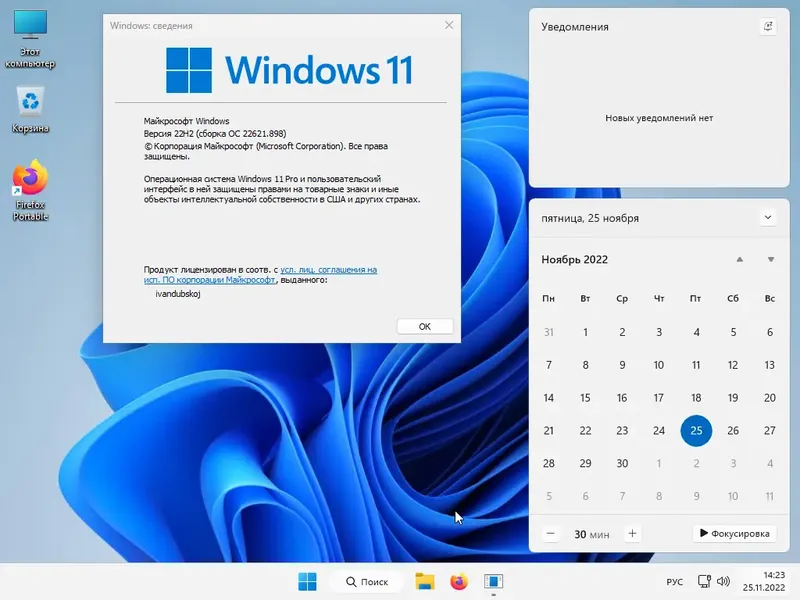Image resolution: width=800 pixels, height=600 pixels.
Task: Start a Фокусировка focus session
Action: coord(734,533)
